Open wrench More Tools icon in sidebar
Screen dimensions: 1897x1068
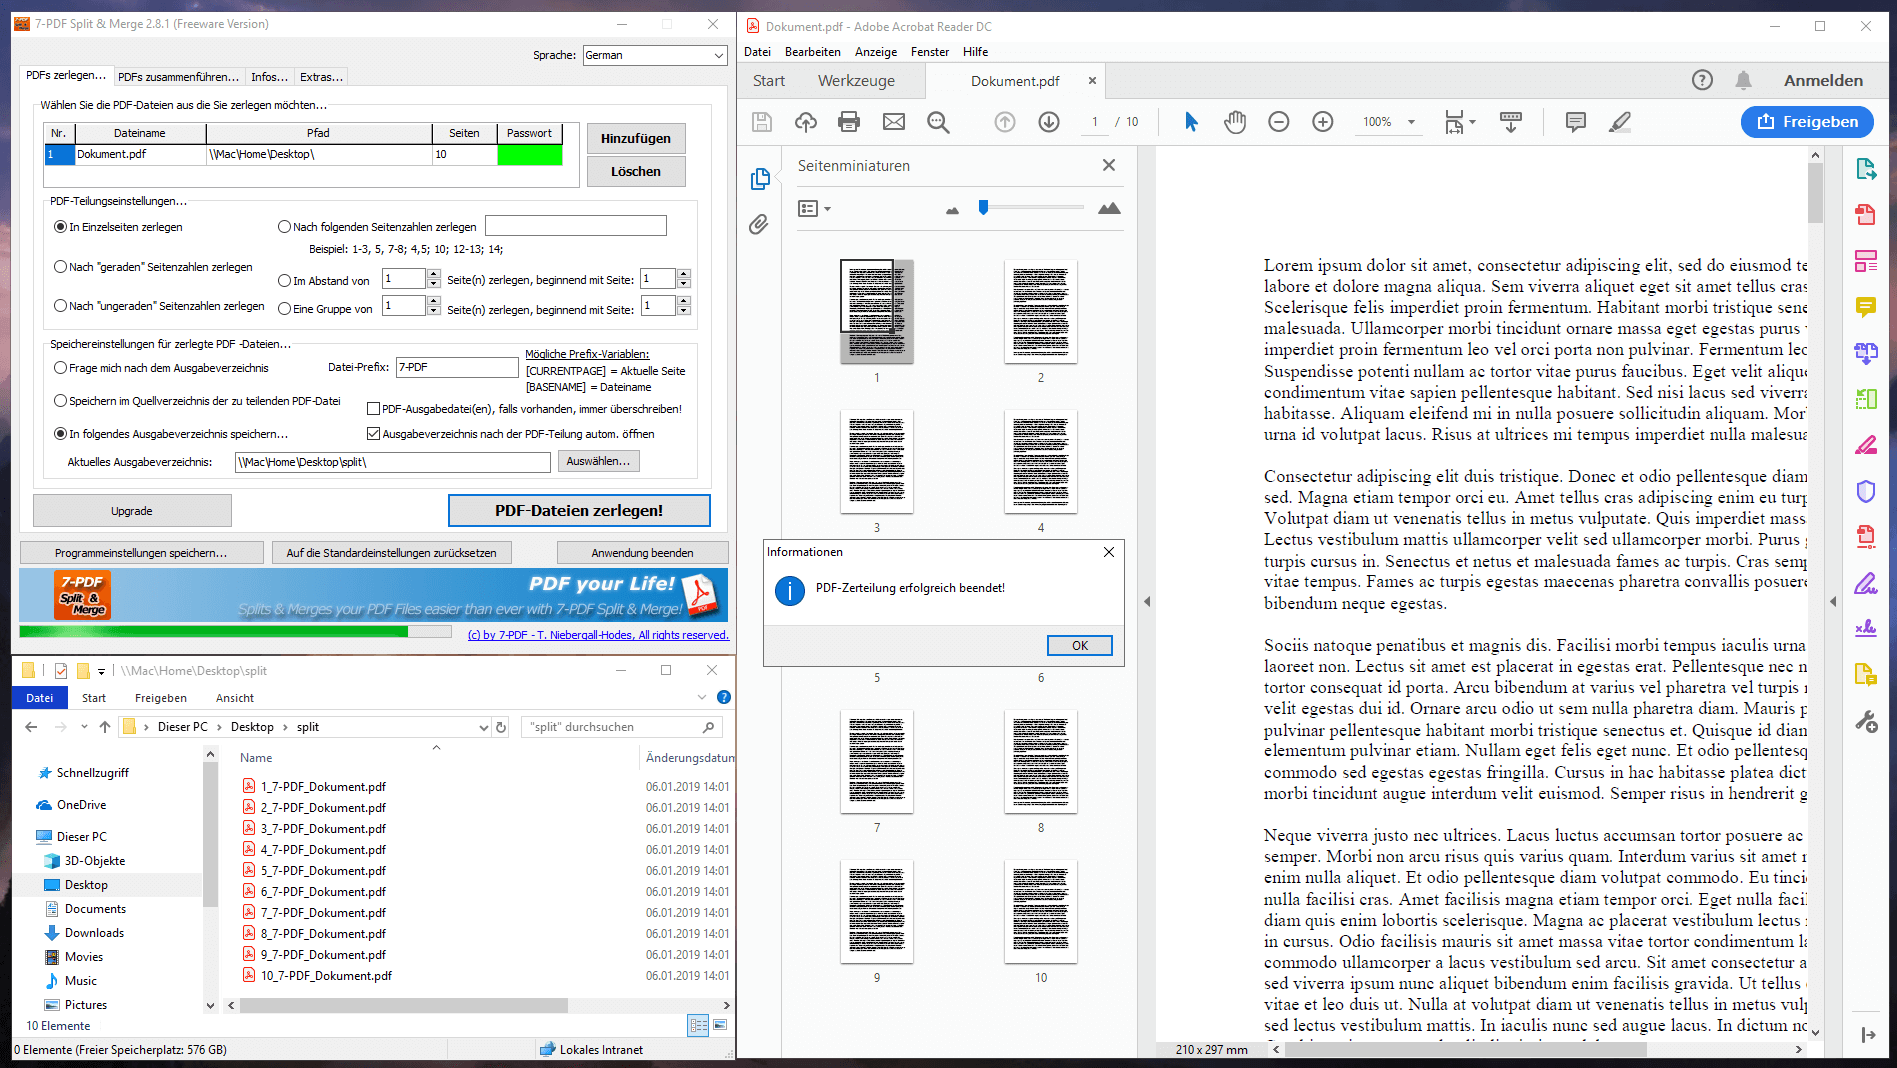1866,721
